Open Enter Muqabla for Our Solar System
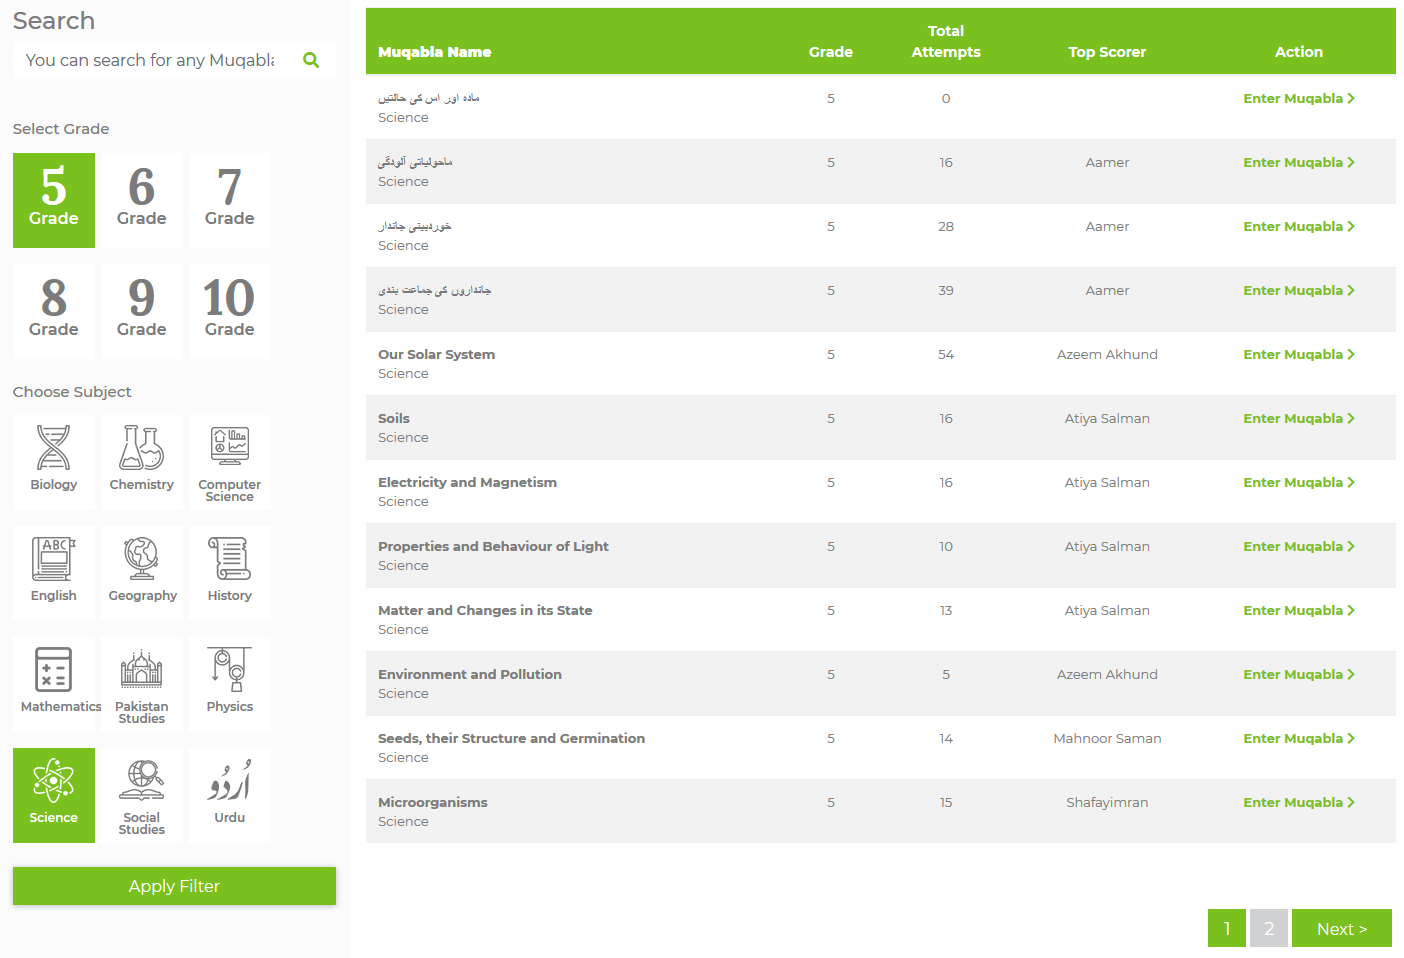This screenshot has height=958, width=1404. click(x=1299, y=354)
